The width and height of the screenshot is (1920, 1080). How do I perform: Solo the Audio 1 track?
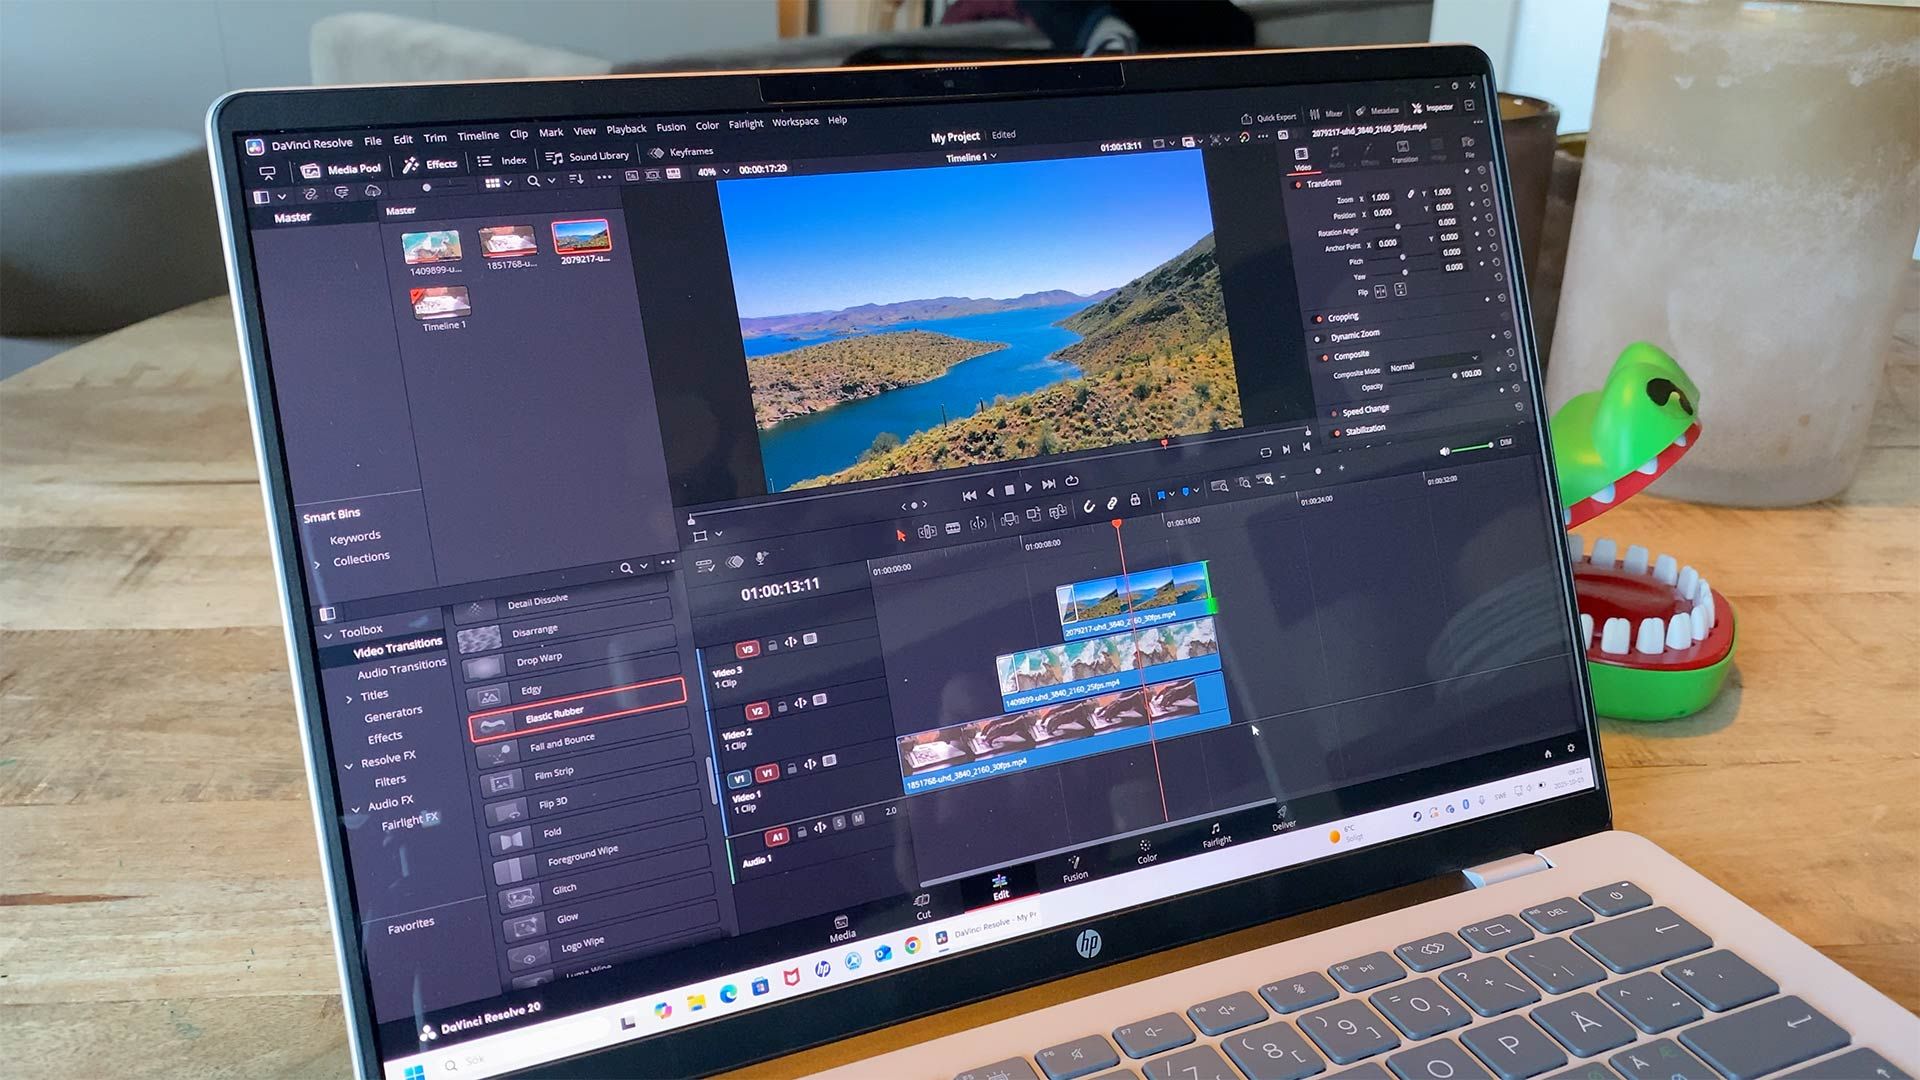839,823
